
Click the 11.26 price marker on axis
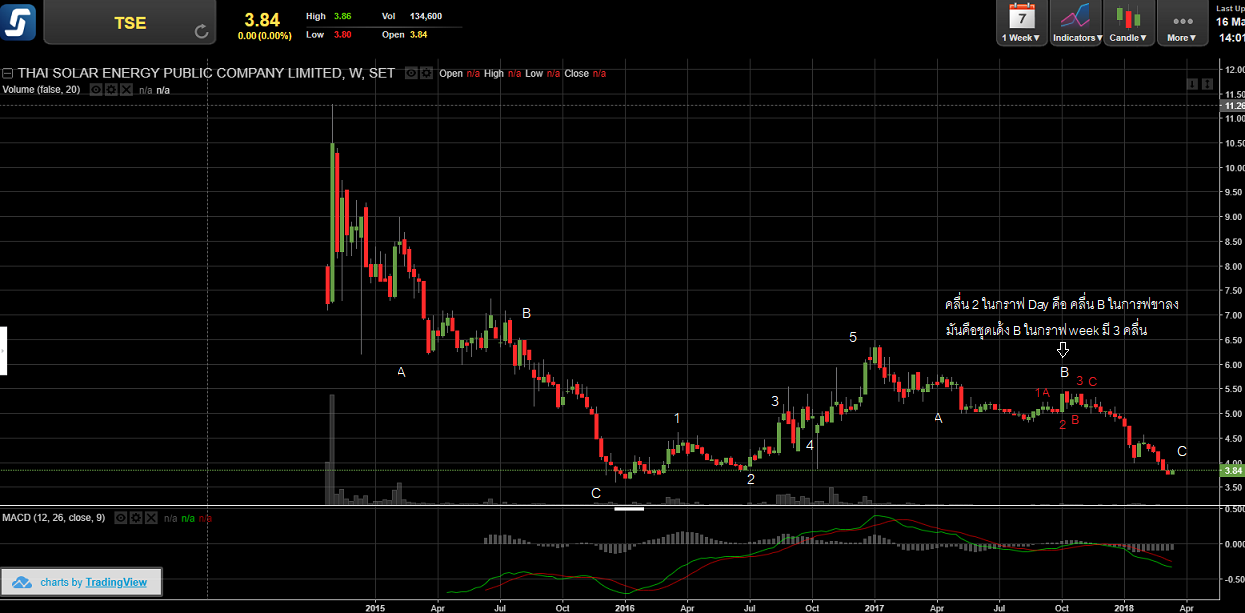click(x=1232, y=105)
